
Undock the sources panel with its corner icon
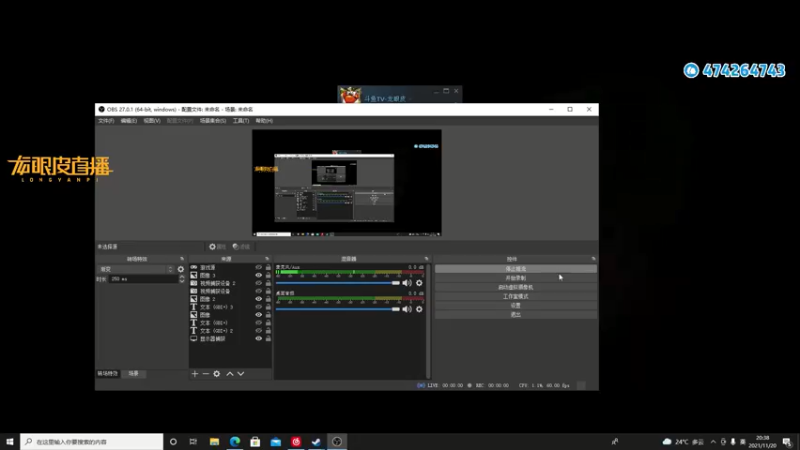[x=267, y=259]
